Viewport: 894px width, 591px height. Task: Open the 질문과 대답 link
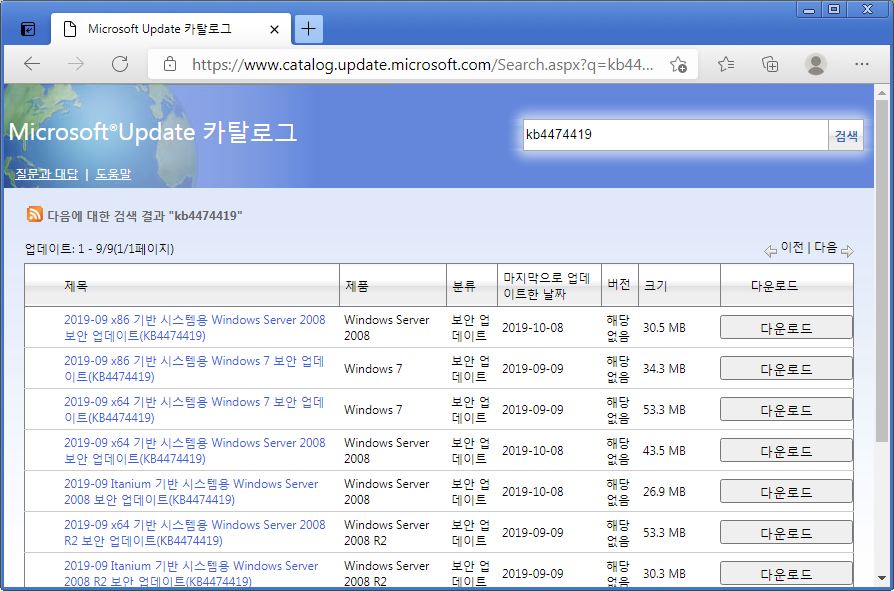[47, 174]
